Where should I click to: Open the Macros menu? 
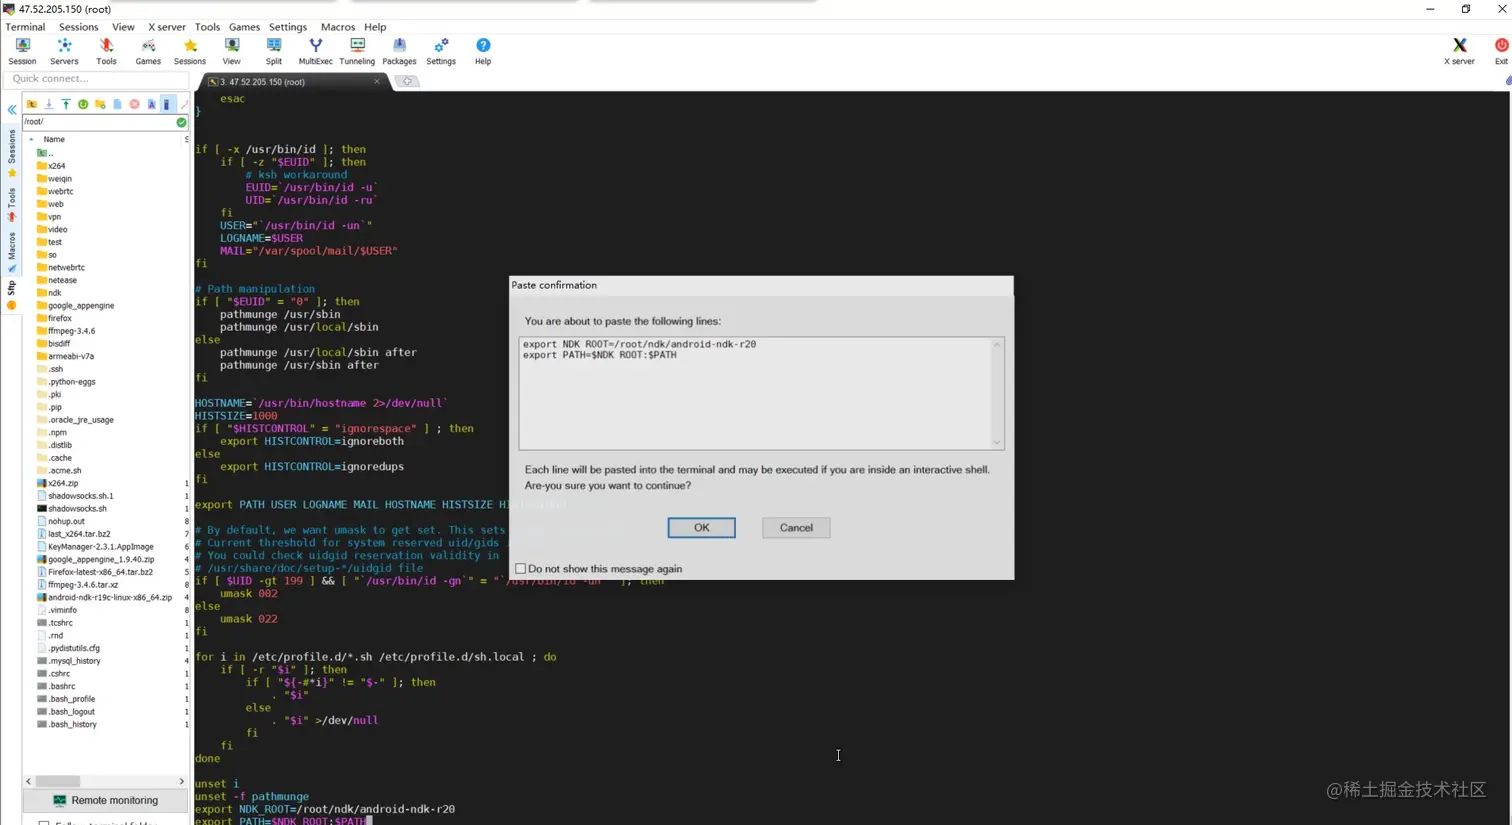click(x=337, y=27)
